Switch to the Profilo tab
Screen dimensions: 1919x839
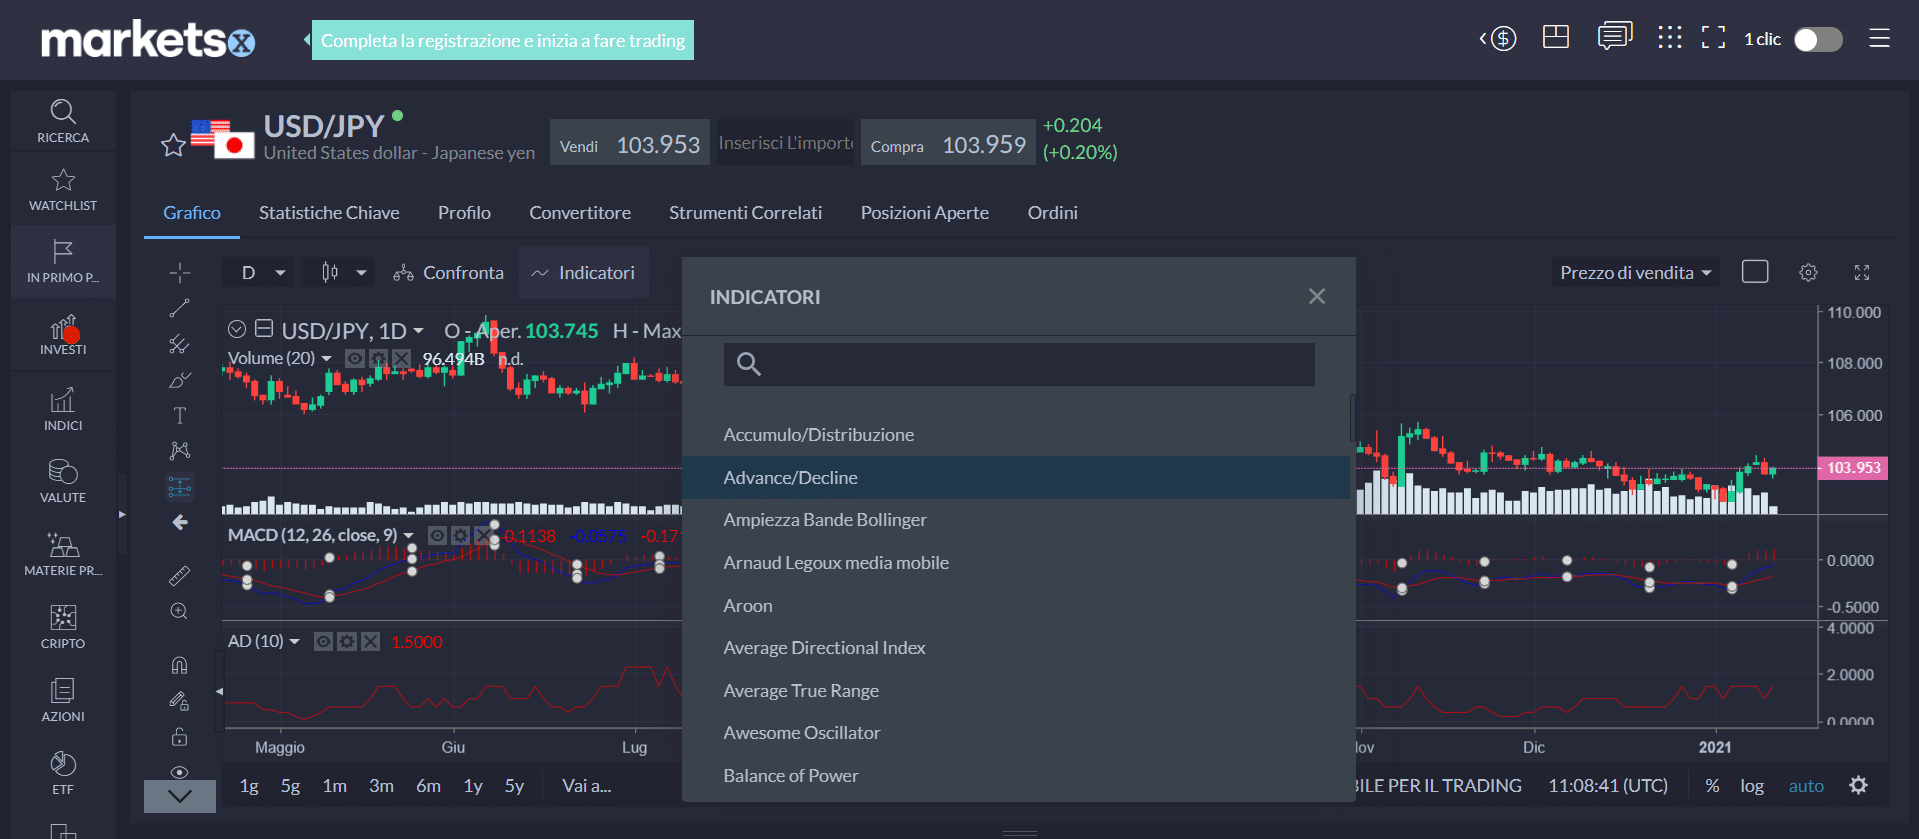point(464,212)
